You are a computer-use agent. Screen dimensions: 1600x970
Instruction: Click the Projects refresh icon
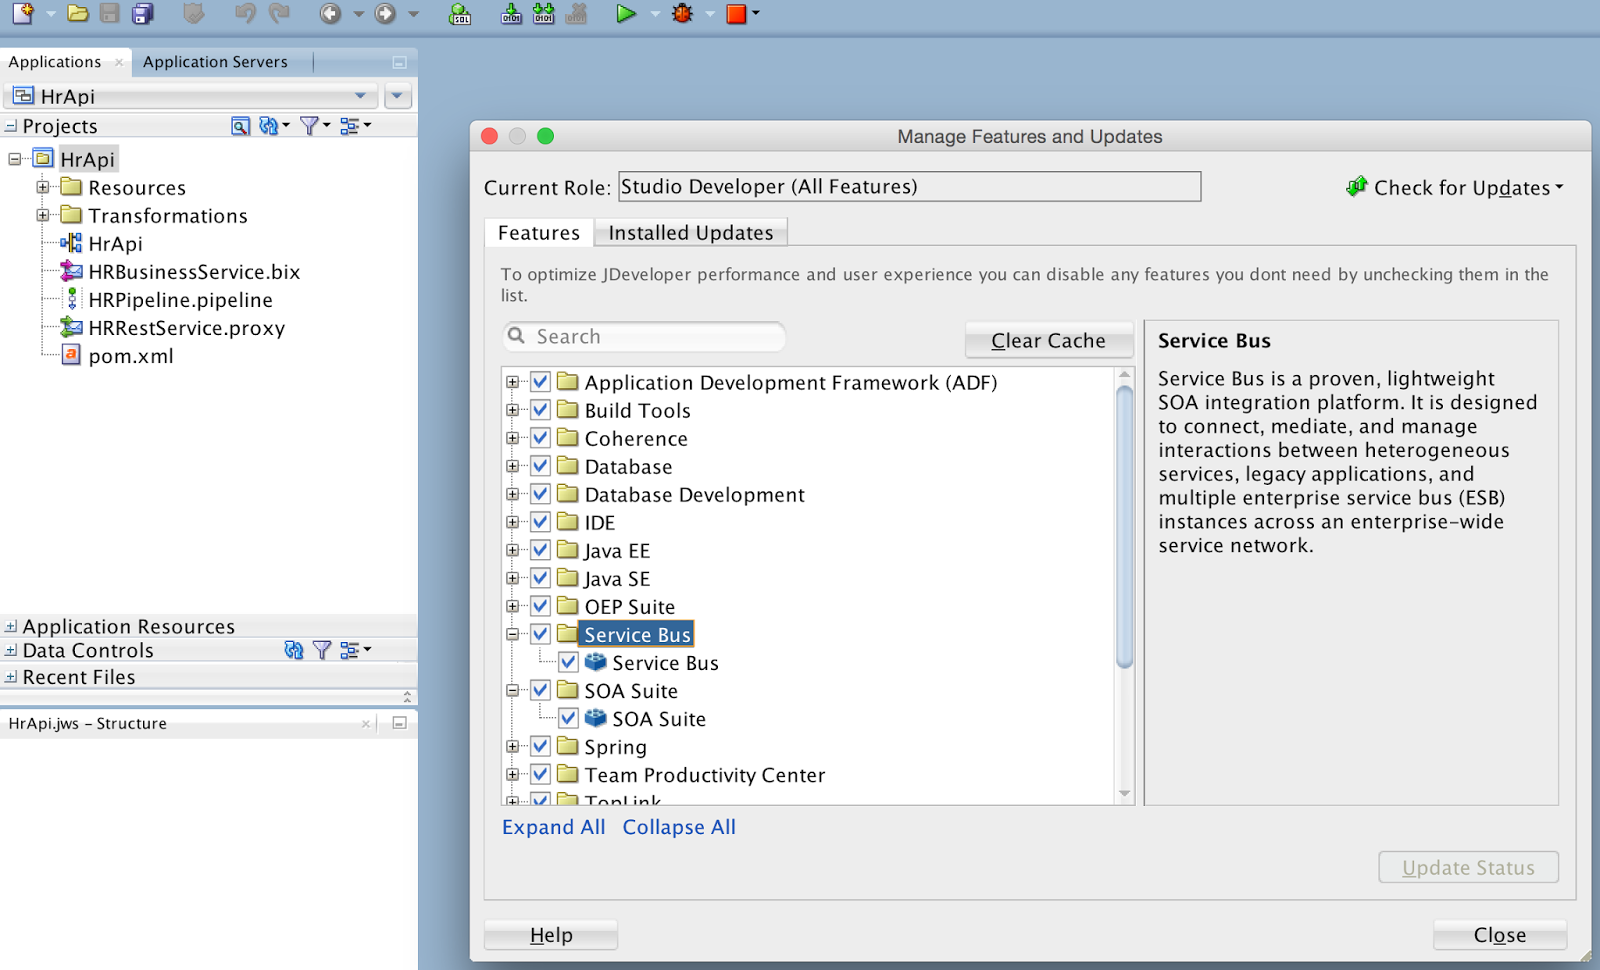268,125
